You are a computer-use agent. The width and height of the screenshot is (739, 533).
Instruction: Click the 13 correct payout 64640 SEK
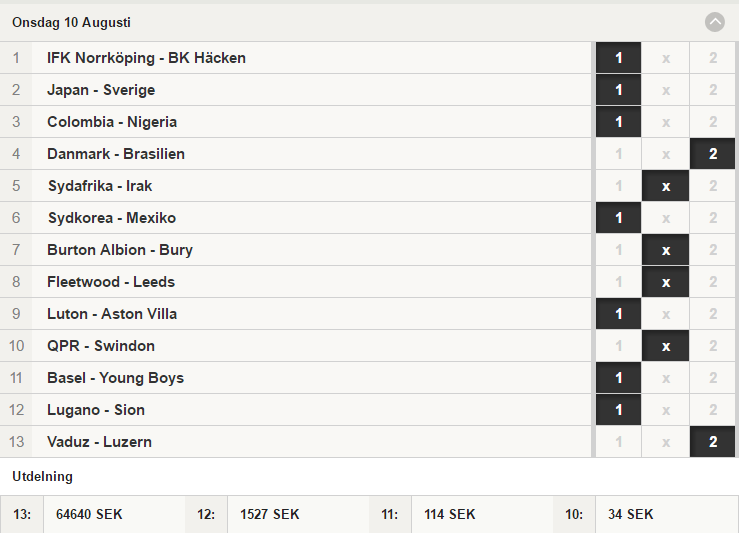click(89, 514)
